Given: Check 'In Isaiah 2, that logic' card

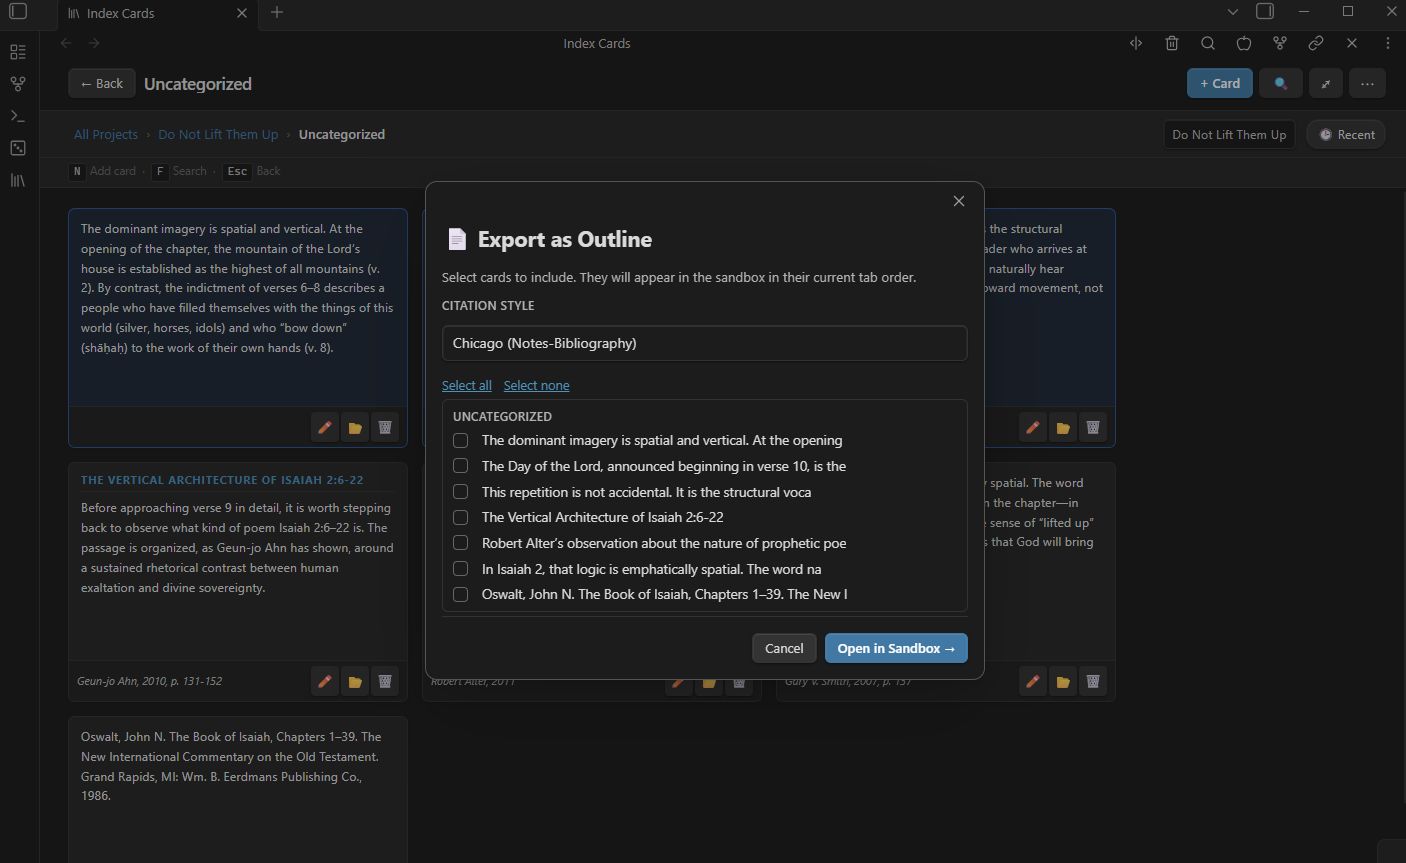Looking at the screenshot, I should pyautogui.click(x=461, y=569).
